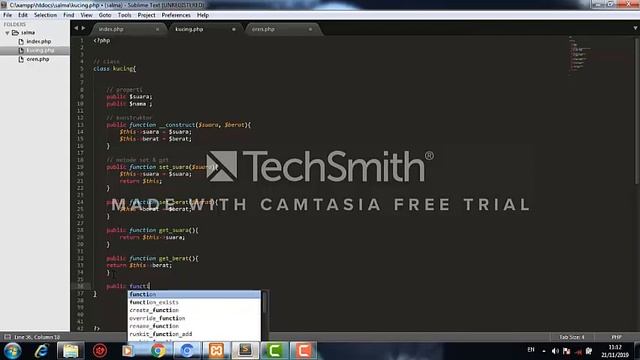Open the orange Camtasia recorder taskbar icon
The height and width of the screenshot is (360, 640).
coord(303,351)
